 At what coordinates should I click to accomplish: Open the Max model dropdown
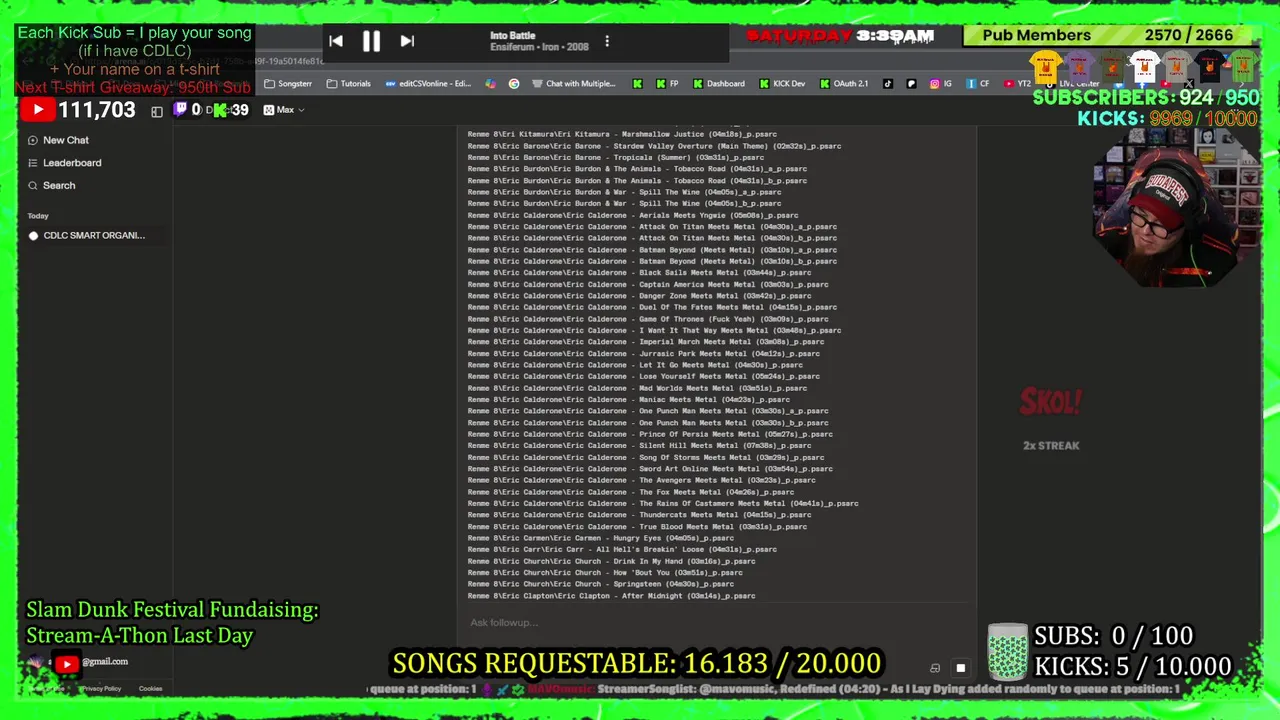(284, 110)
